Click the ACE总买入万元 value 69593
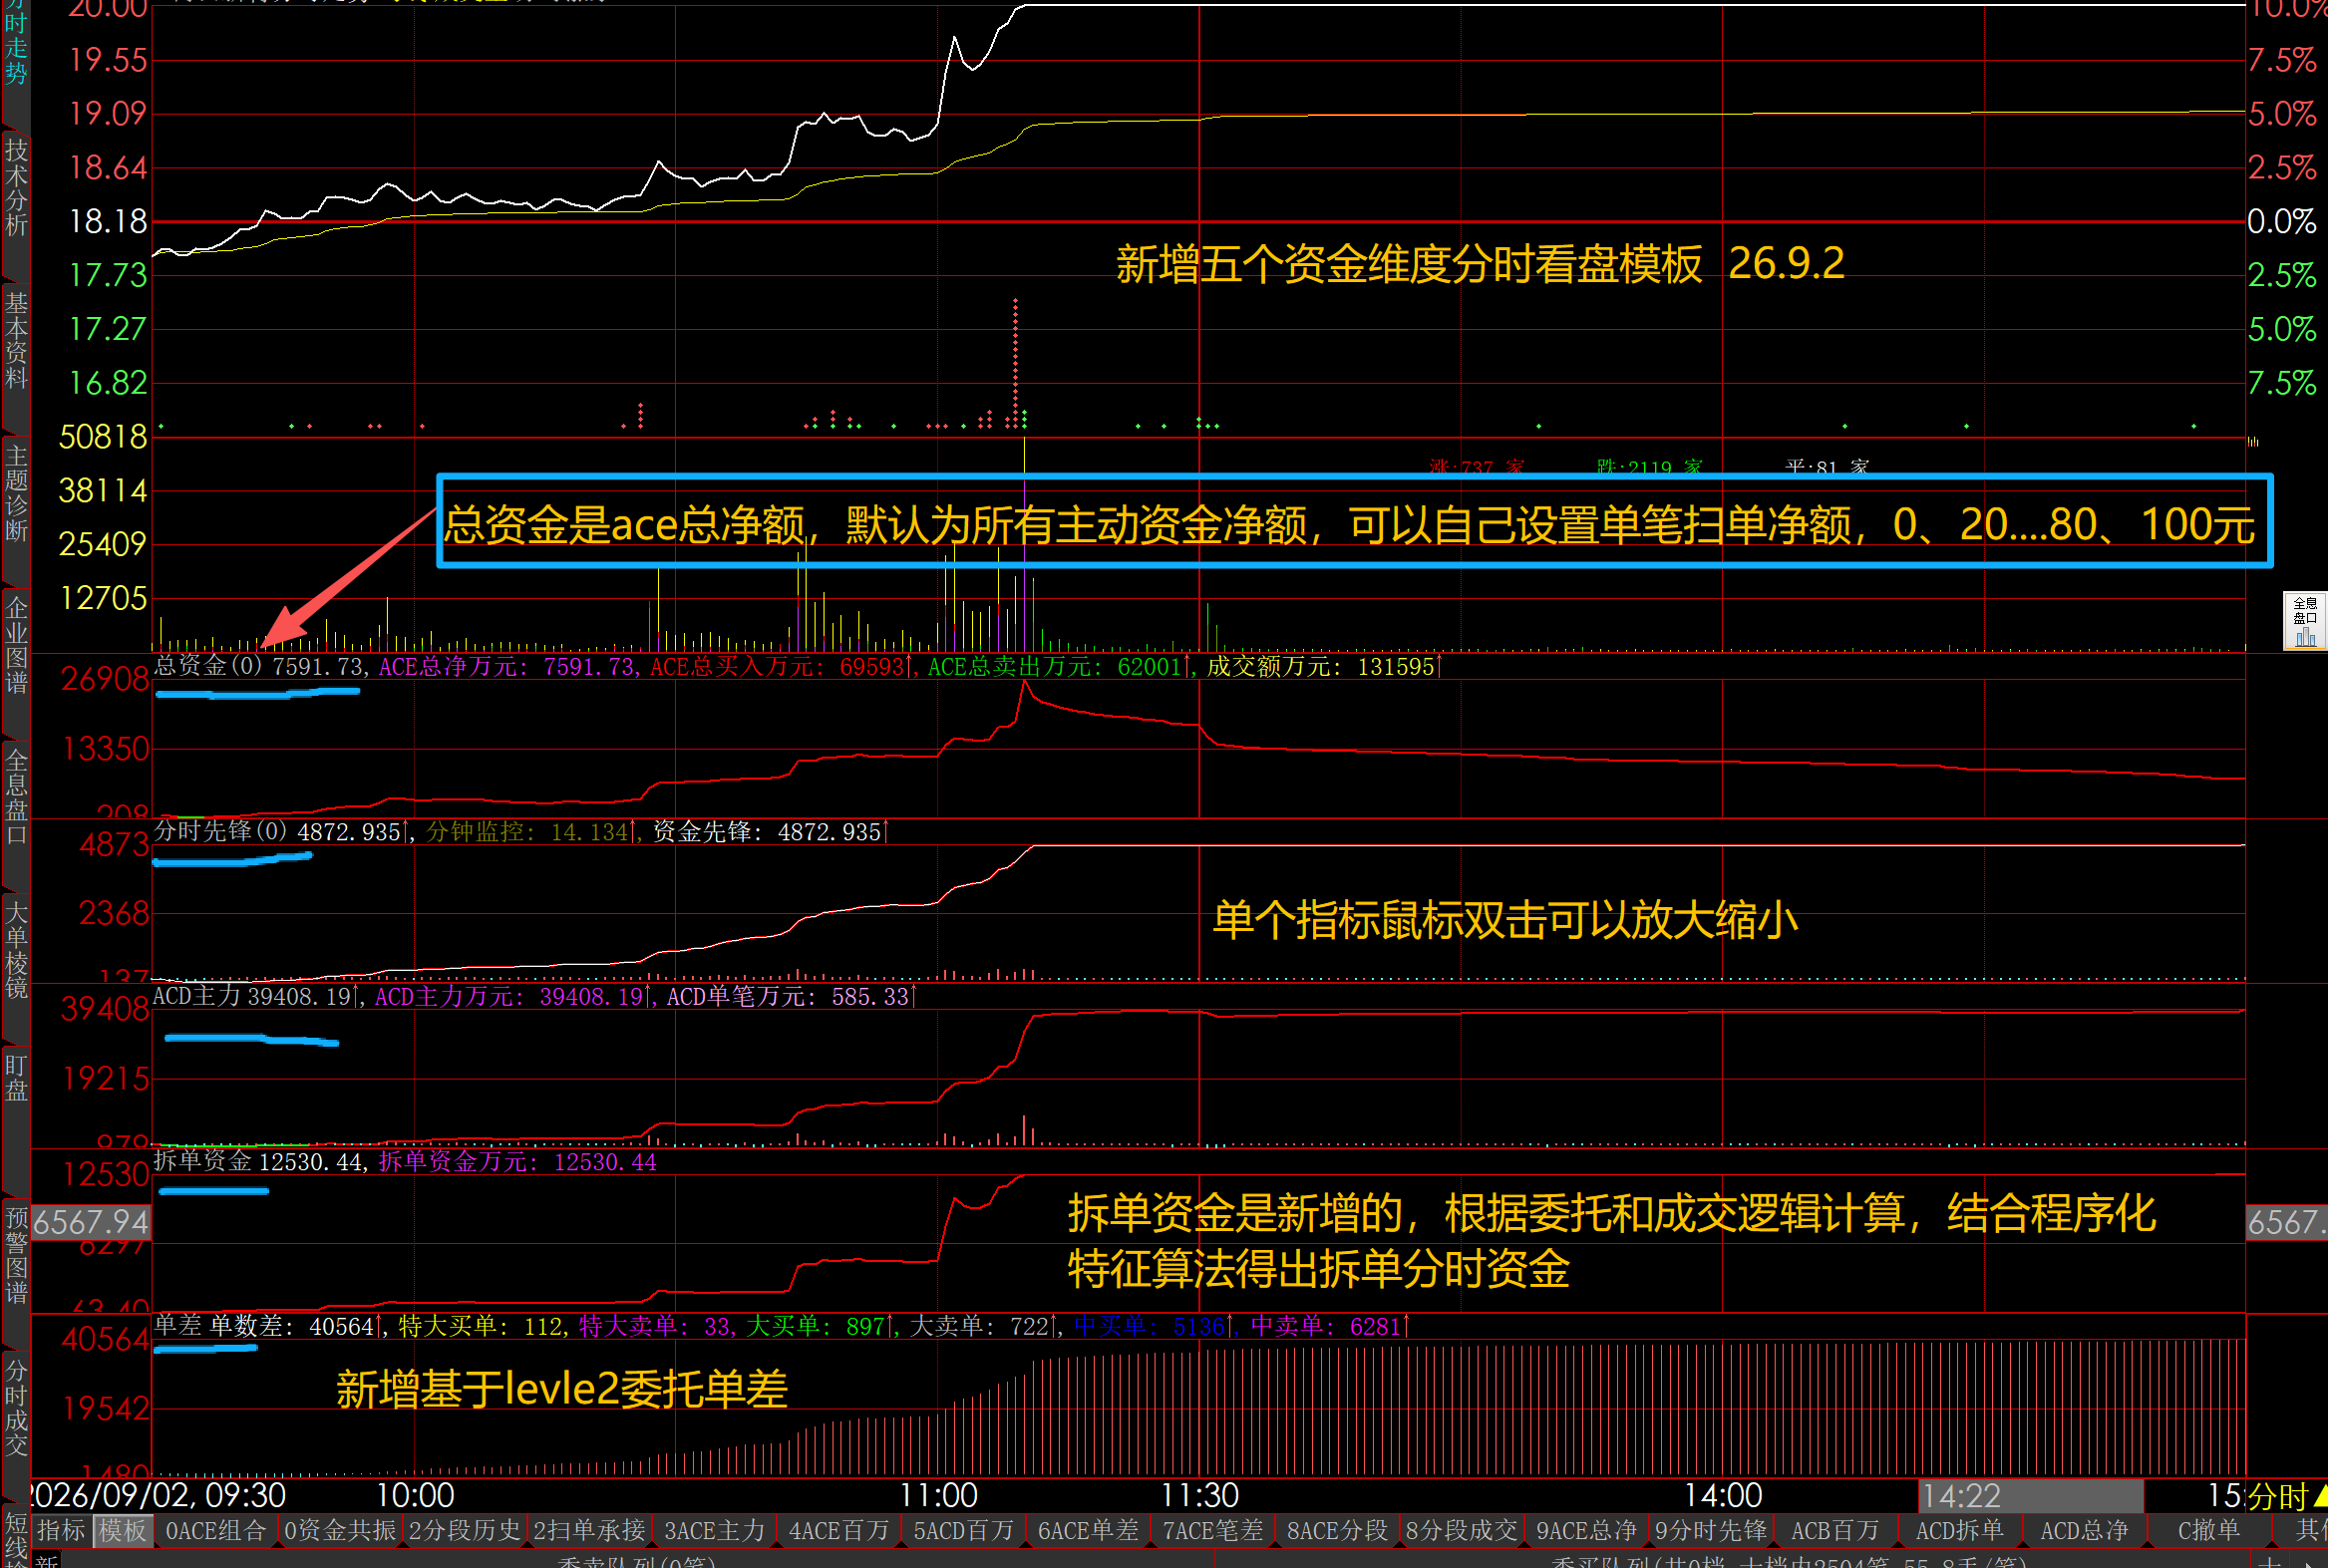Image resolution: width=2328 pixels, height=1568 pixels. [x=872, y=667]
